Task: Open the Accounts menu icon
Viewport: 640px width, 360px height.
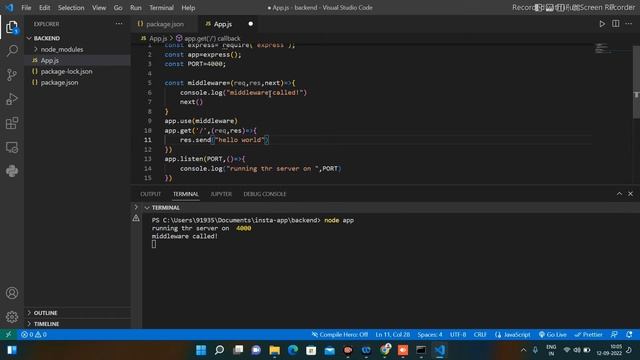Action: [x=12, y=293]
